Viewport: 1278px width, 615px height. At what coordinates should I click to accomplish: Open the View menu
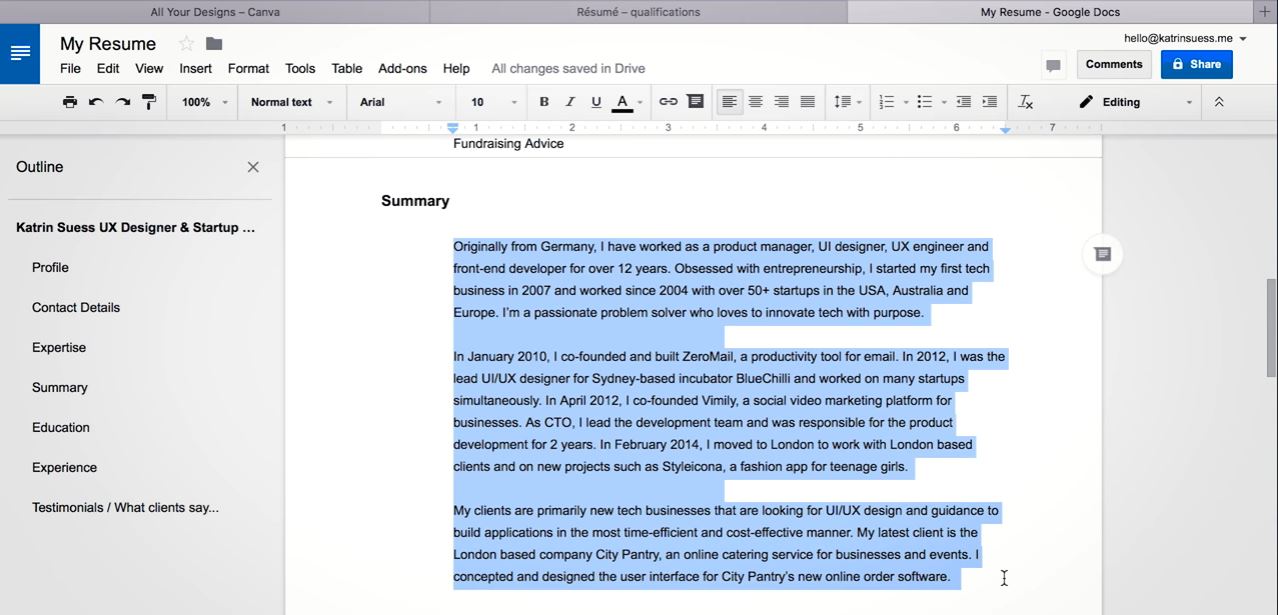click(149, 68)
